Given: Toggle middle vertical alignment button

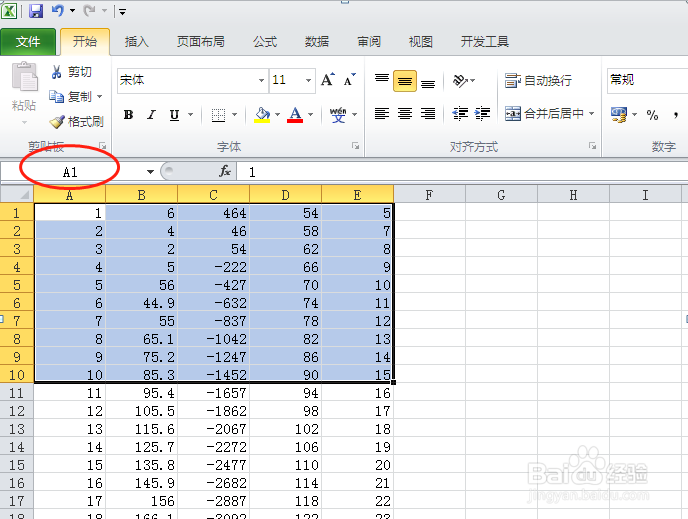Looking at the screenshot, I should click(x=405, y=81).
